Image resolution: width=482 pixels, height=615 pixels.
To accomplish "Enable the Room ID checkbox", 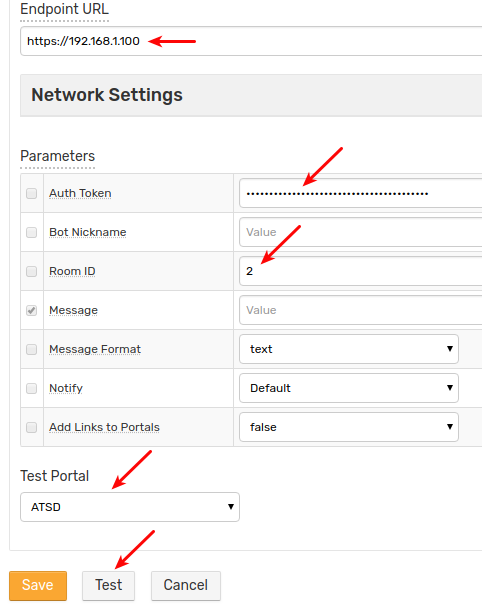I will (x=31, y=271).
